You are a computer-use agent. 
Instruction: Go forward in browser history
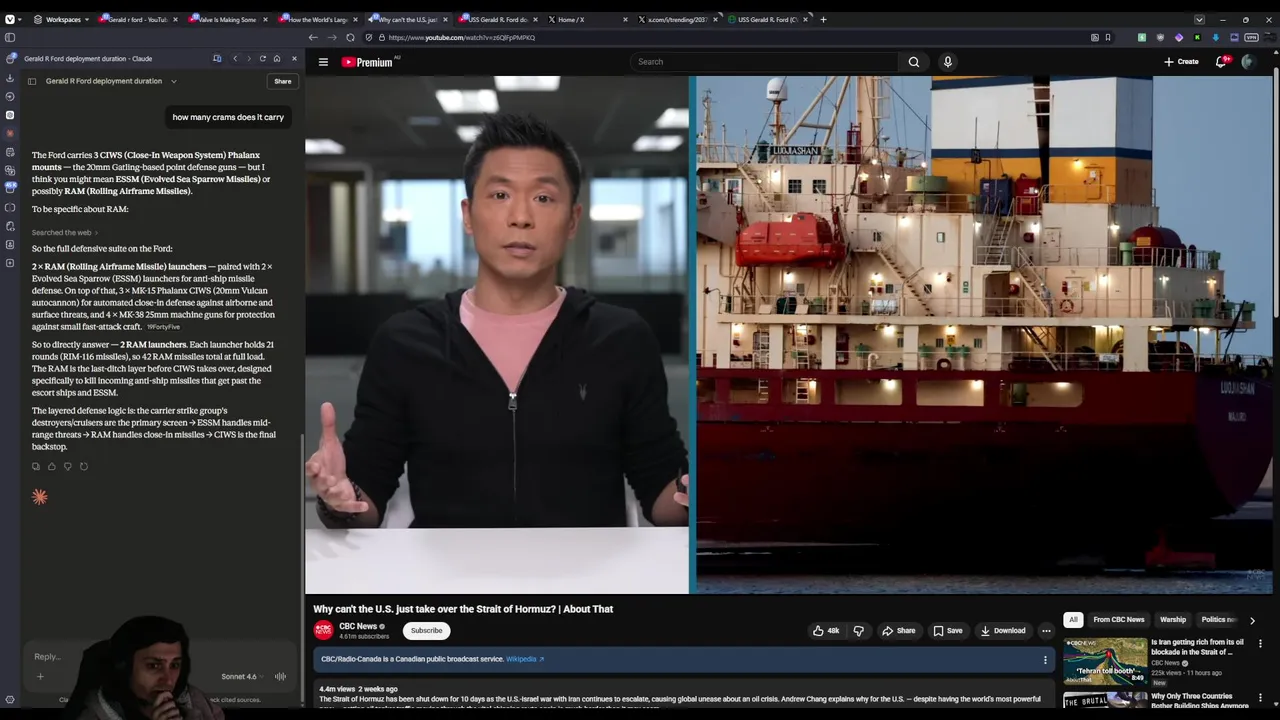pyautogui.click(x=331, y=37)
